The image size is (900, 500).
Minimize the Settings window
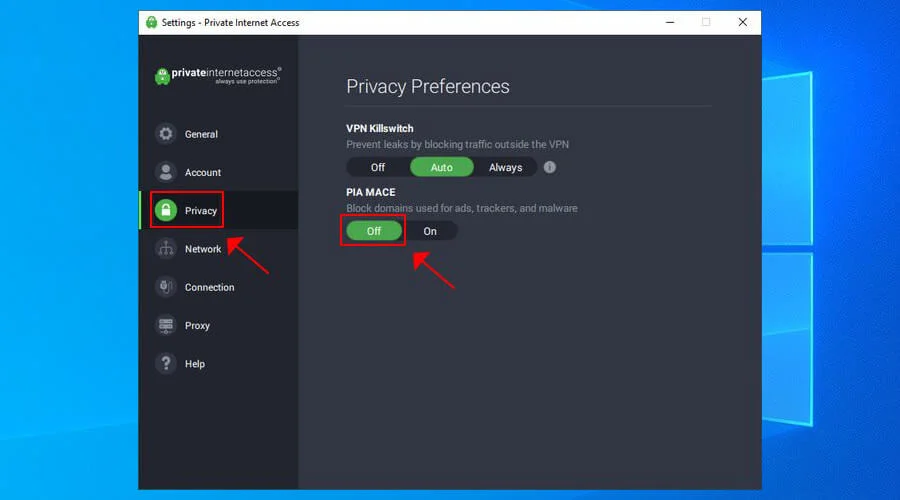point(668,22)
